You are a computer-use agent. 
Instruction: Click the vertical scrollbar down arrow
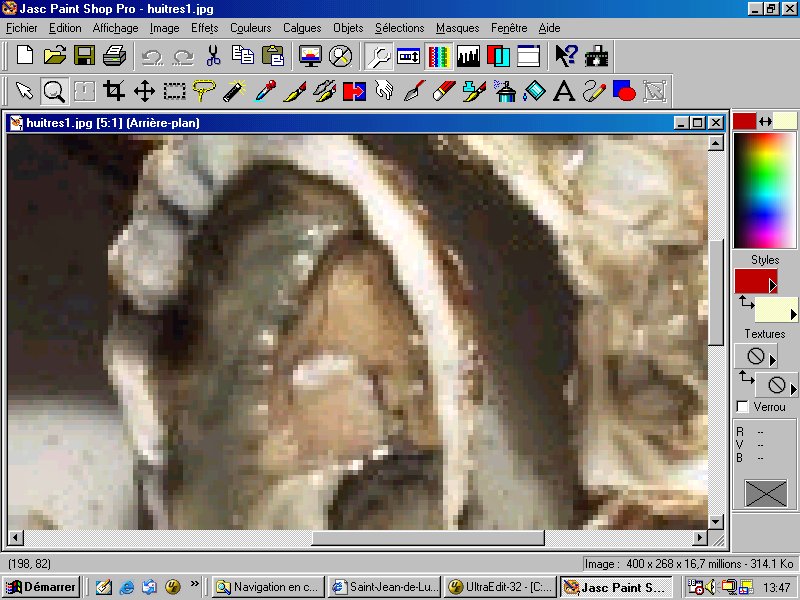tap(716, 522)
